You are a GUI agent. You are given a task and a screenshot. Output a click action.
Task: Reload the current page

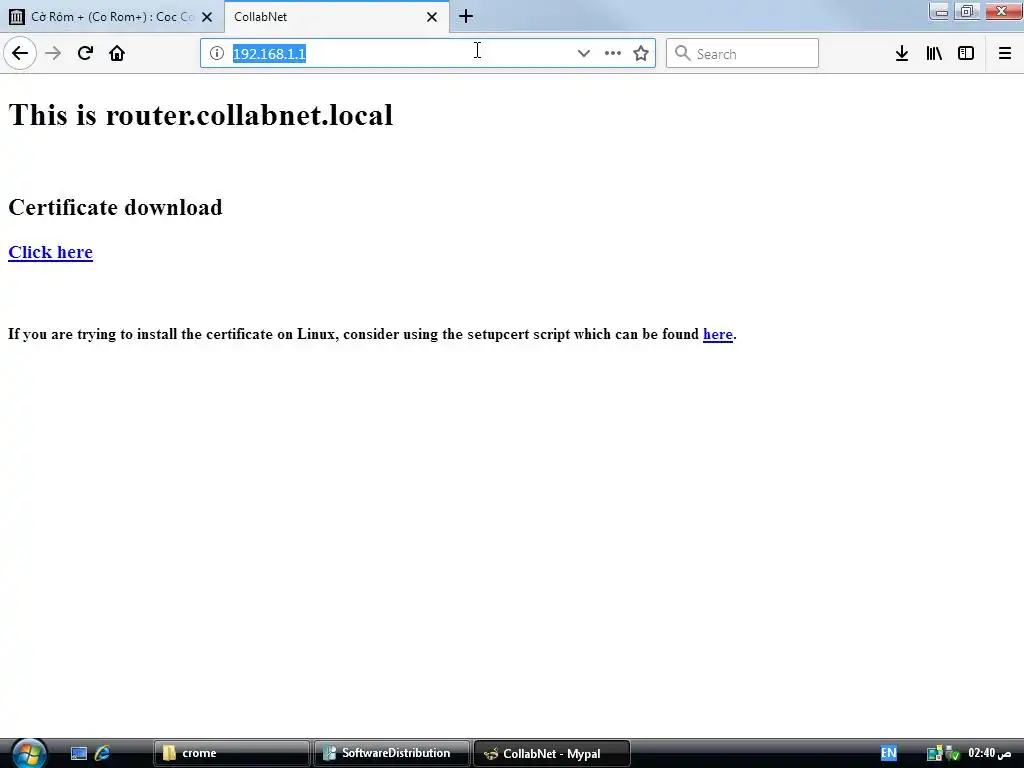[85, 54]
